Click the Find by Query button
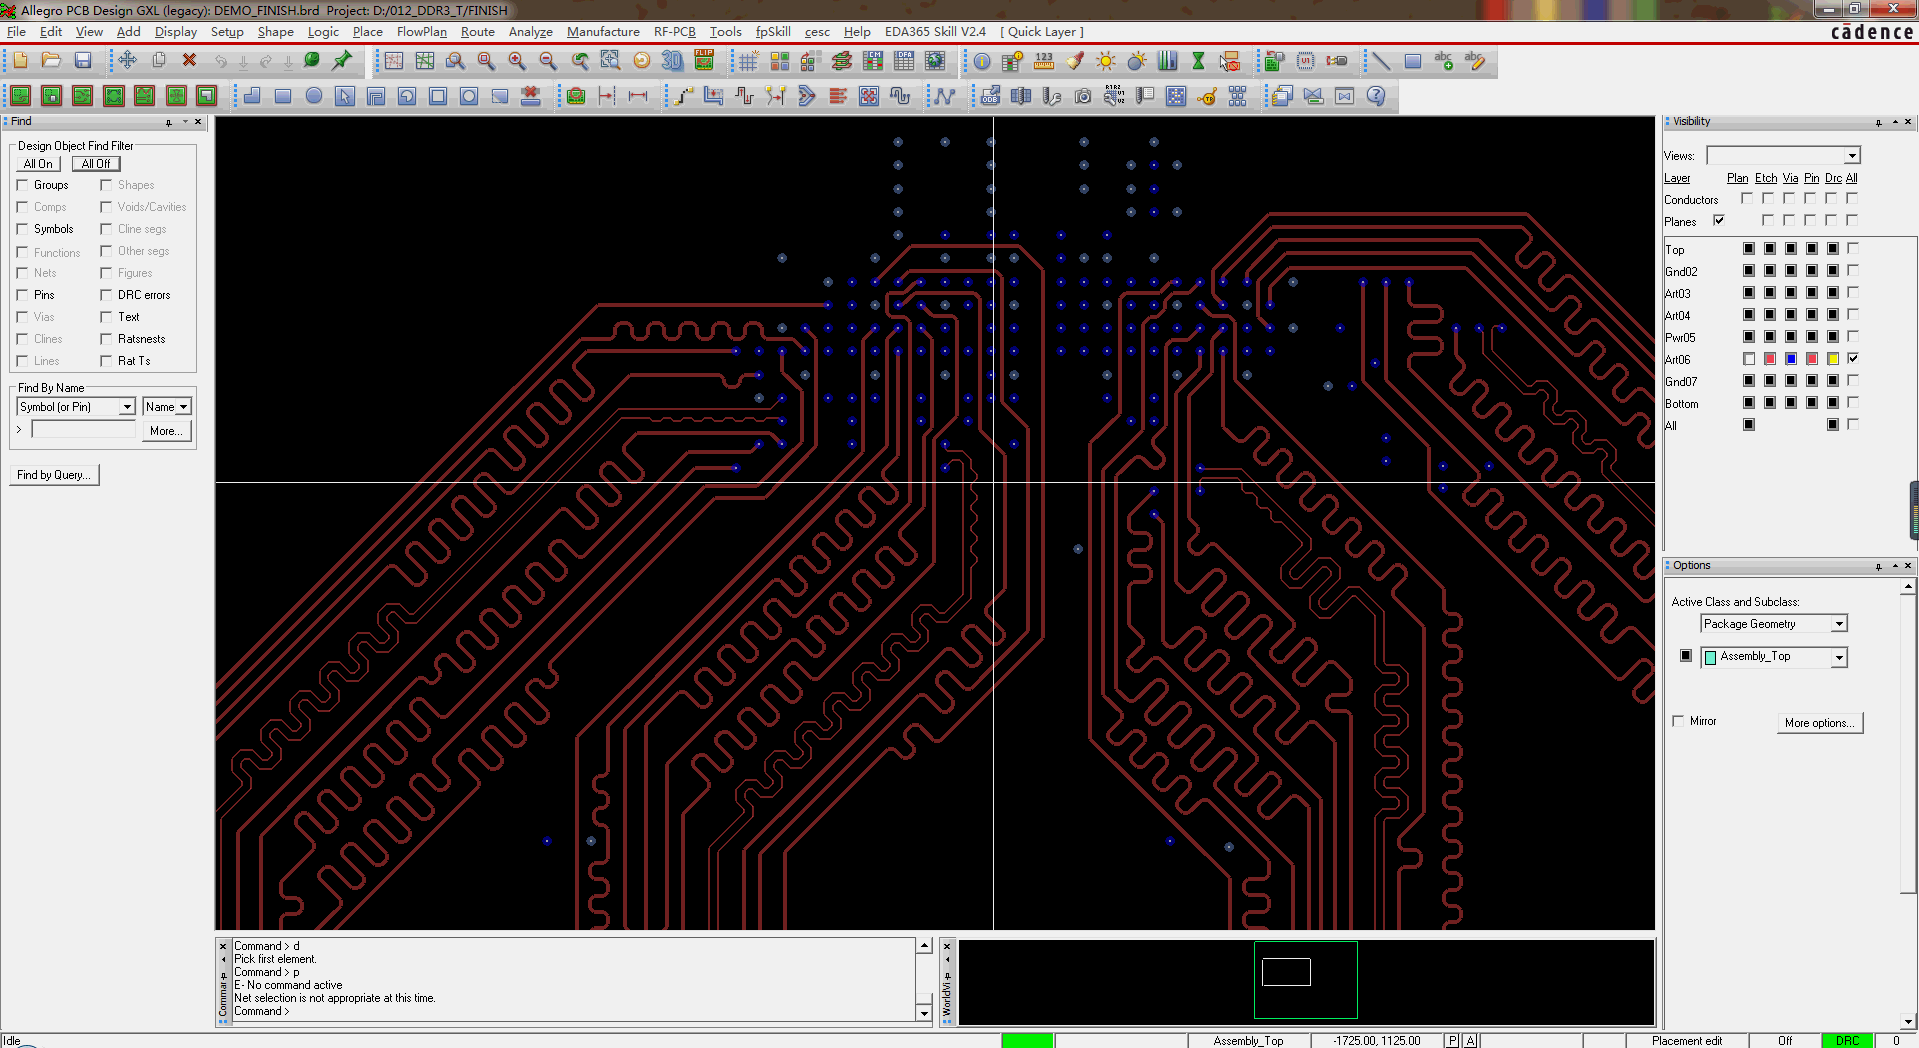 point(55,475)
